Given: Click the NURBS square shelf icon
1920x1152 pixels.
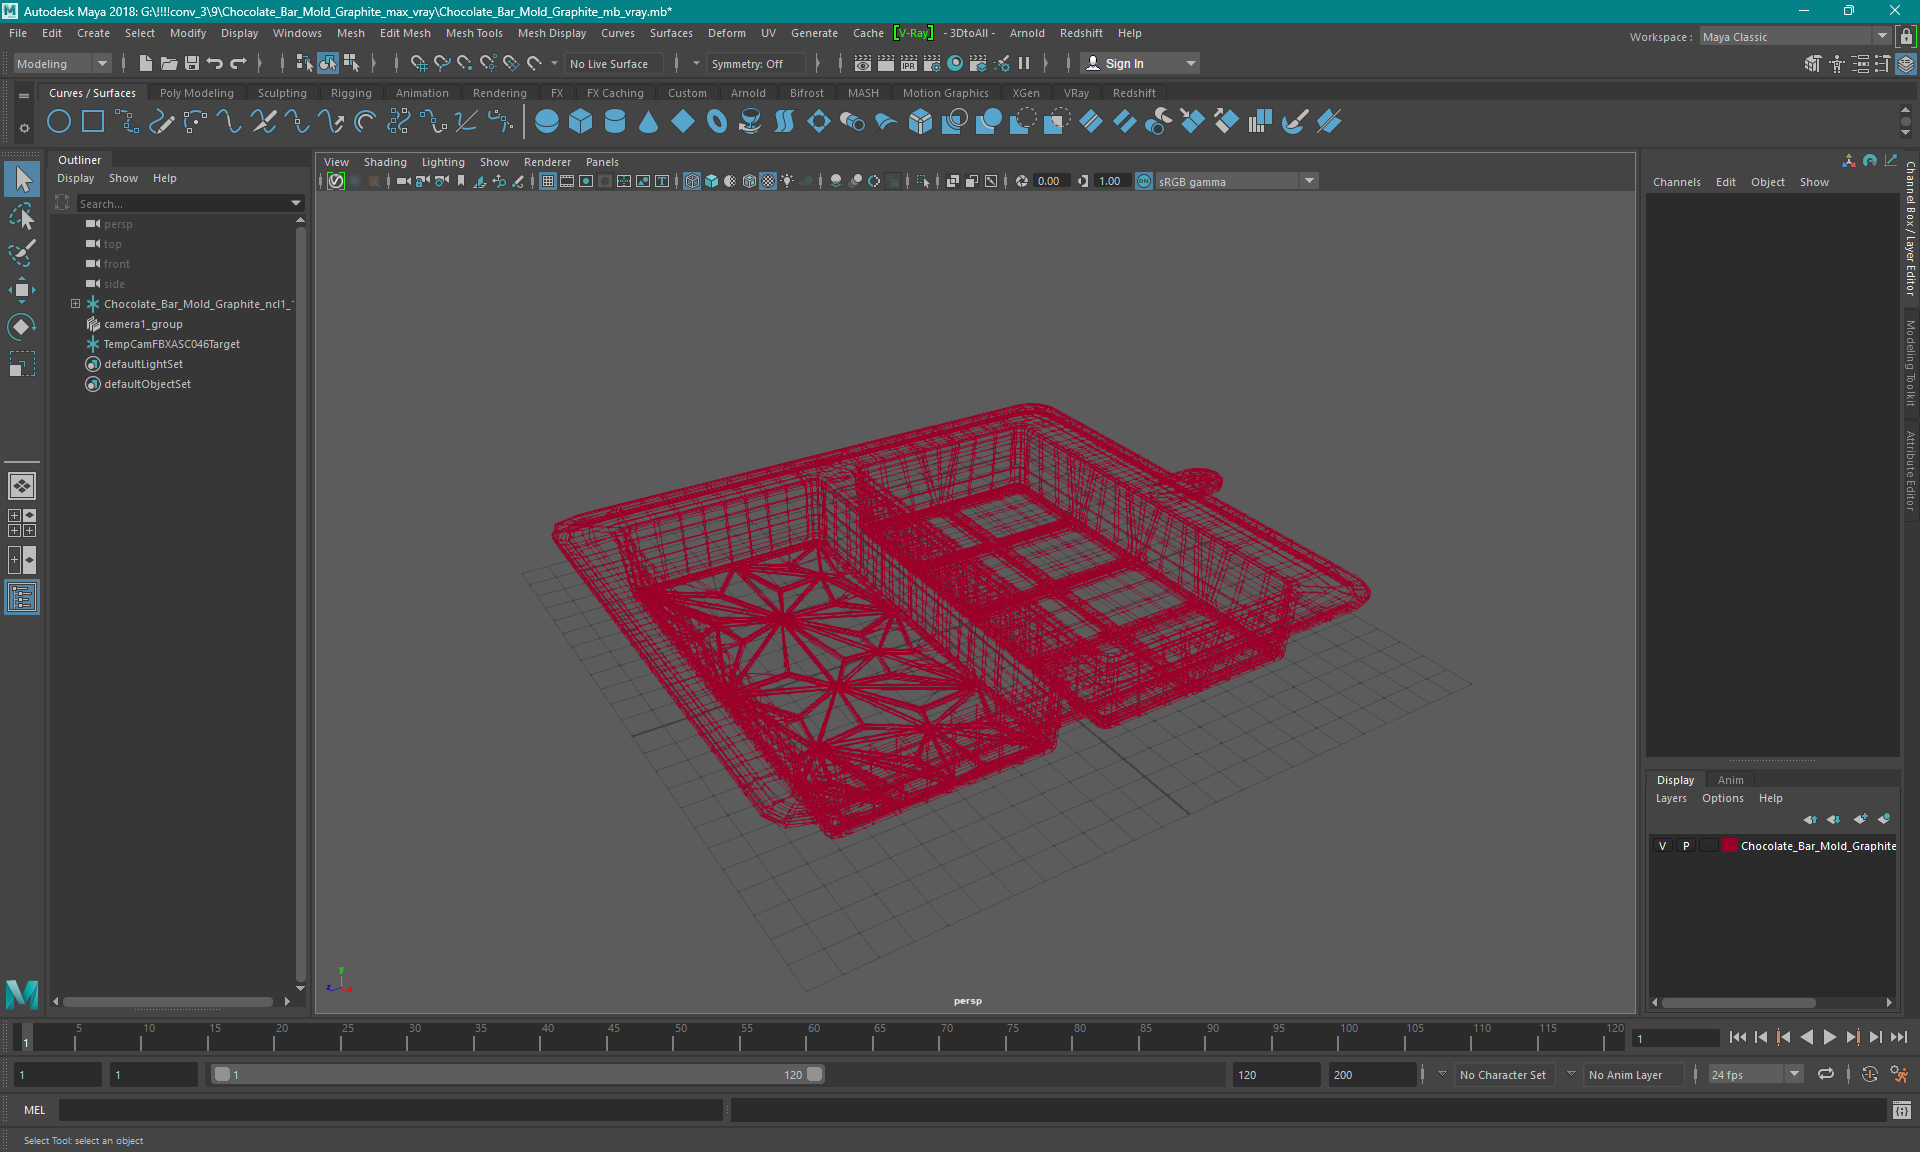Looking at the screenshot, I should pos(93,122).
